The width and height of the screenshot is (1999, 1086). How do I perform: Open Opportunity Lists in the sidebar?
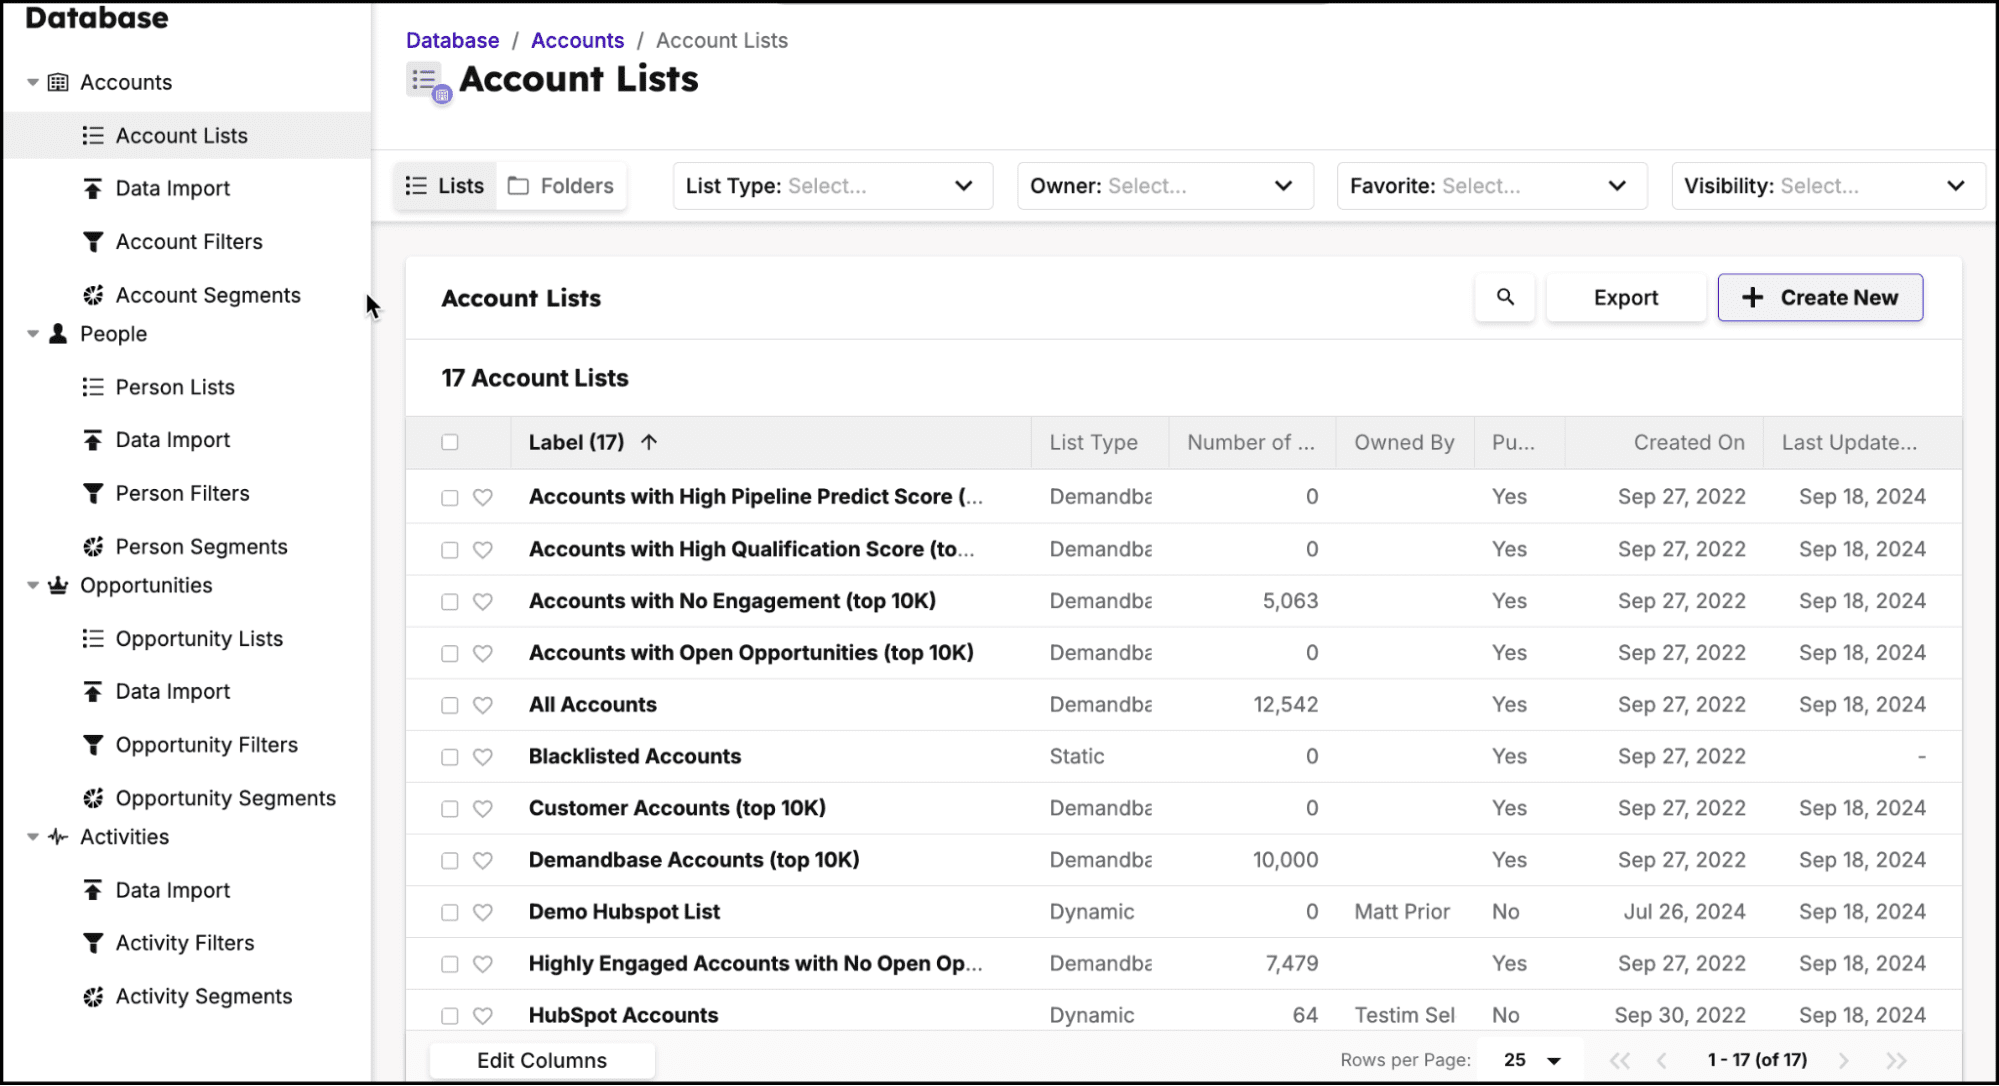pos(198,638)
